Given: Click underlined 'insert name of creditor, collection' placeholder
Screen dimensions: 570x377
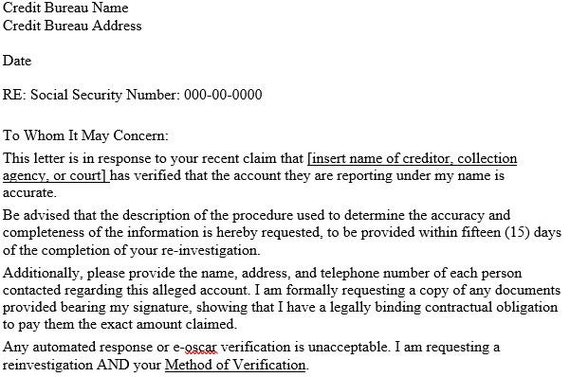Looking at the screenshot, I should 414,159.
